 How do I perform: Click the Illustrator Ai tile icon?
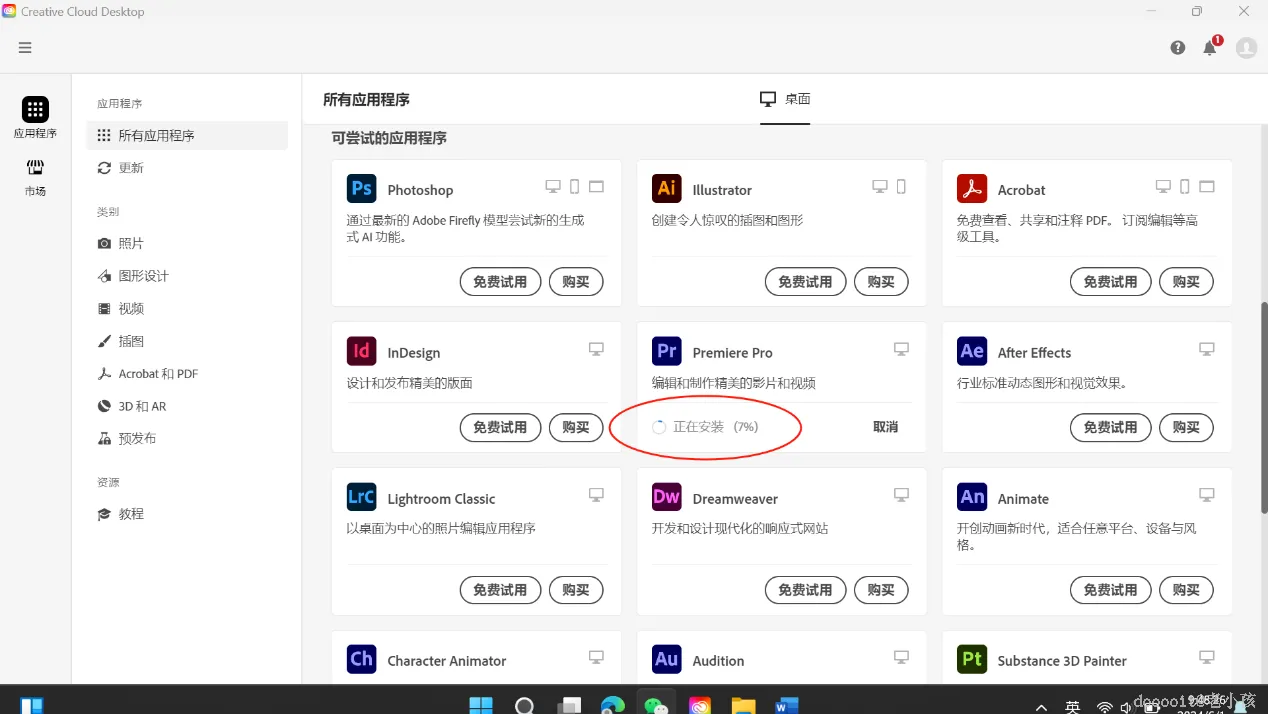[666, 189]
